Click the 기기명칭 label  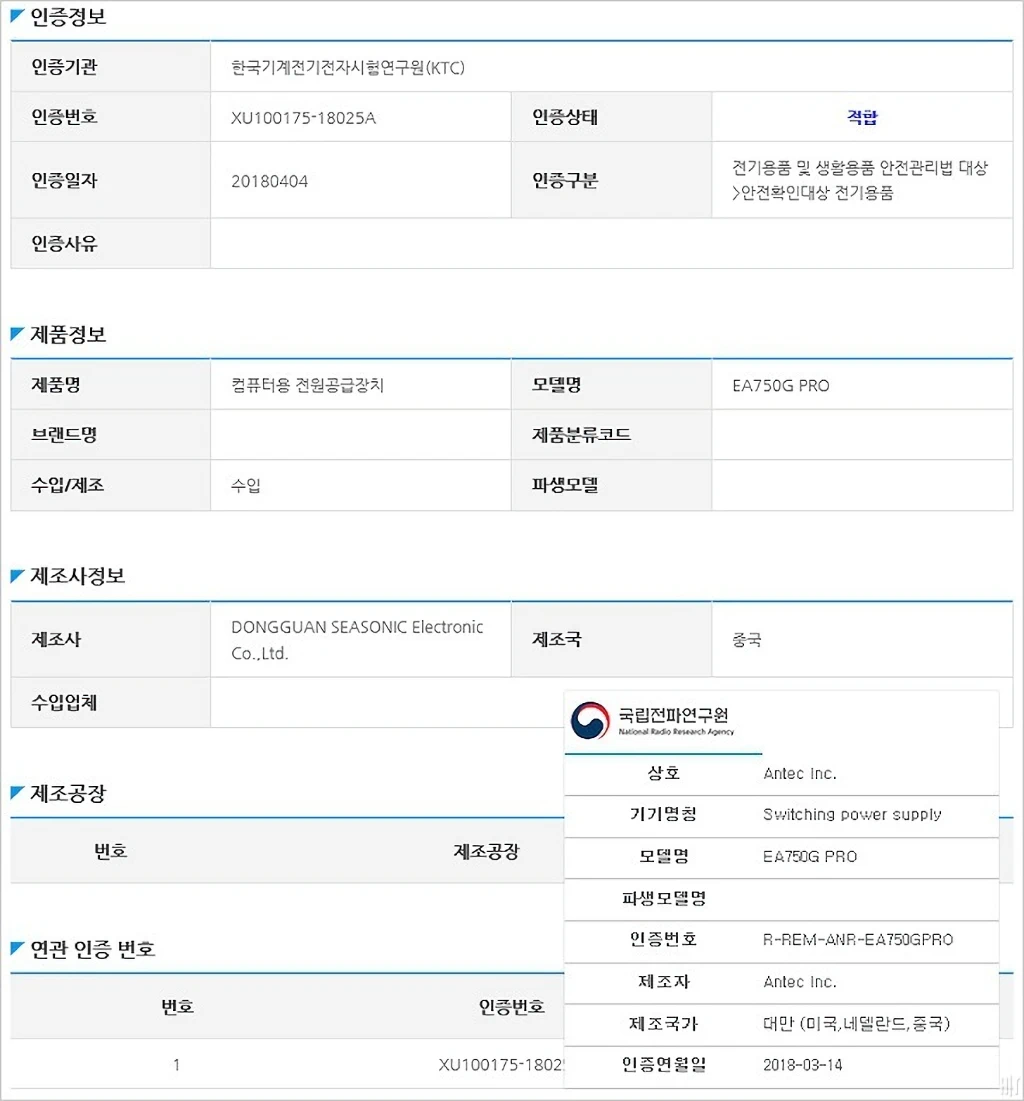click(663, 815)
